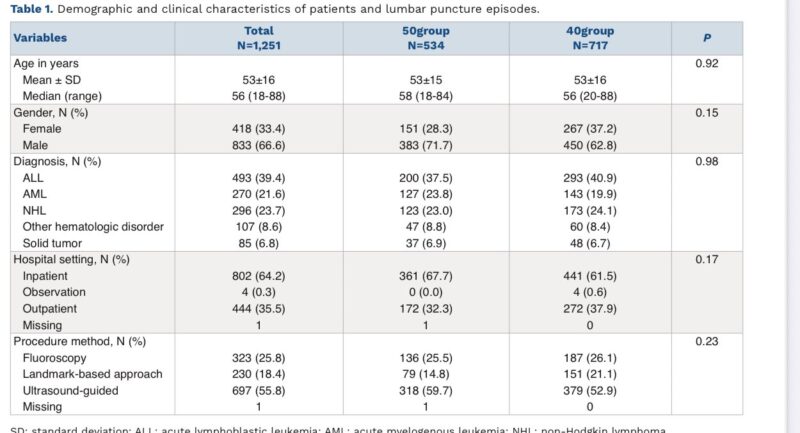
Task: Select the Gender, N (%) row label
Action: click(x=51, y=112)
